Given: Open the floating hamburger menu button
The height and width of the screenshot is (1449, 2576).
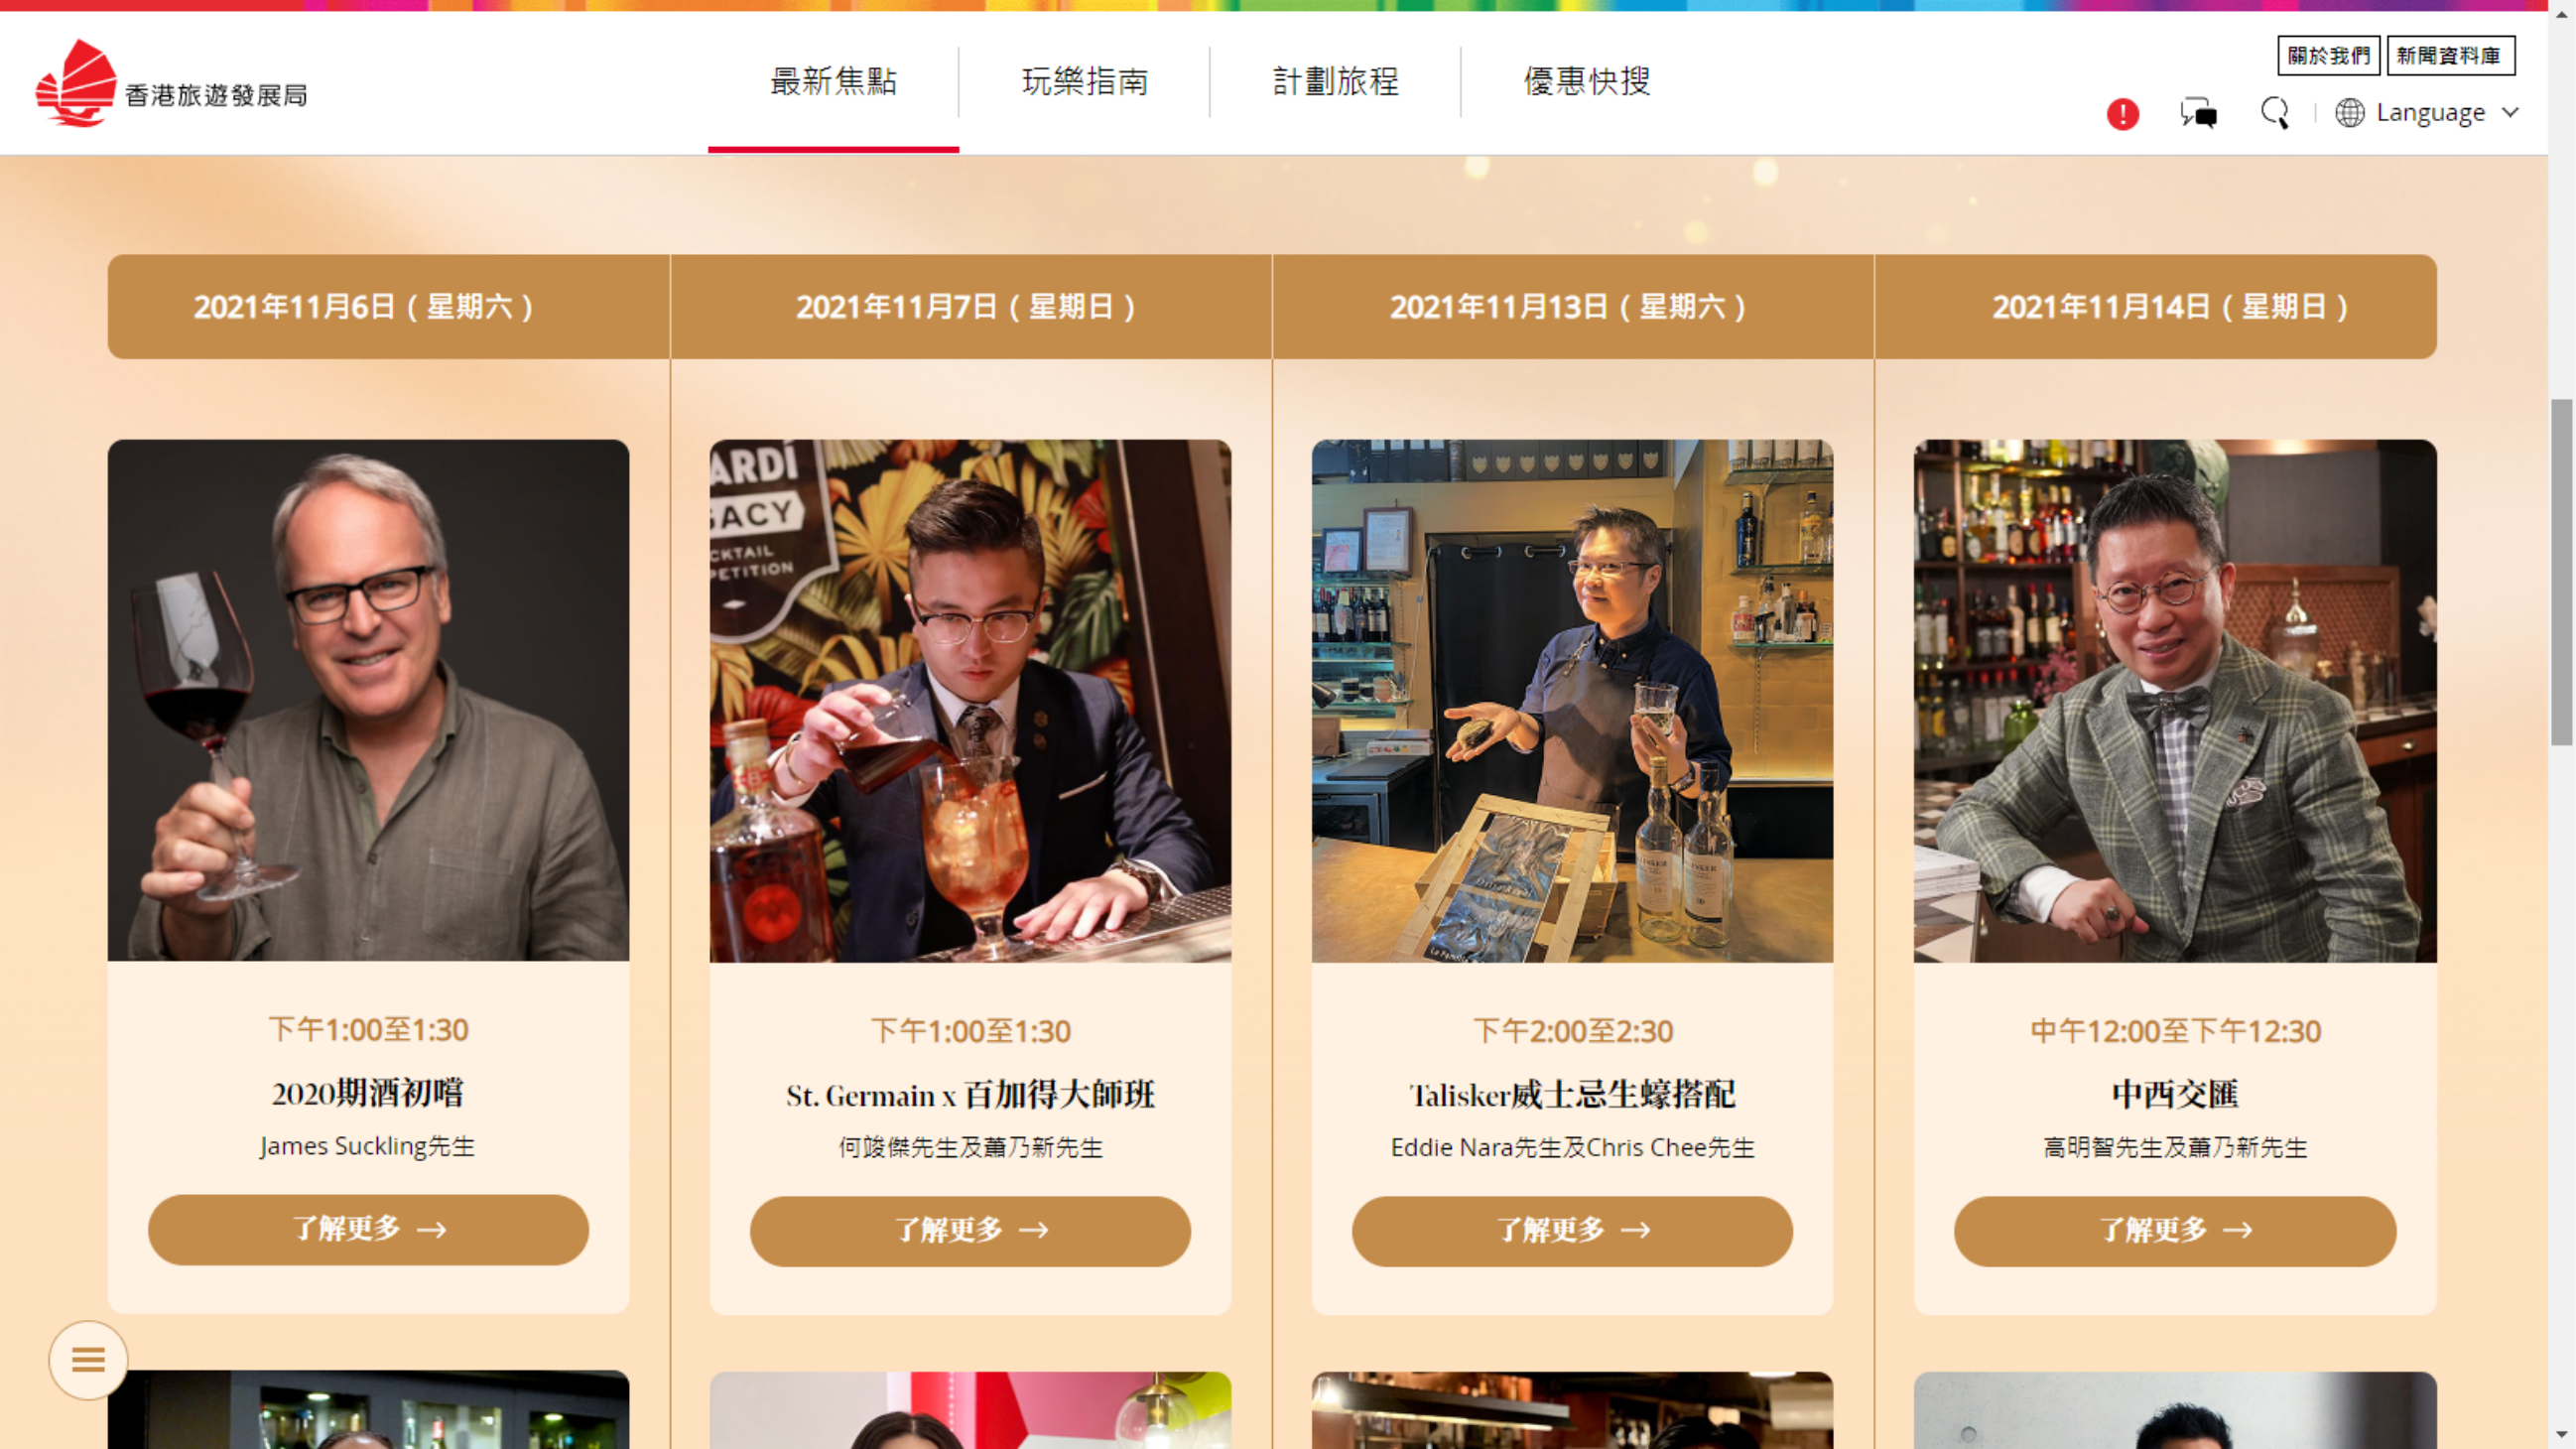Looking at the screenshot, I should pos(88,1359).
